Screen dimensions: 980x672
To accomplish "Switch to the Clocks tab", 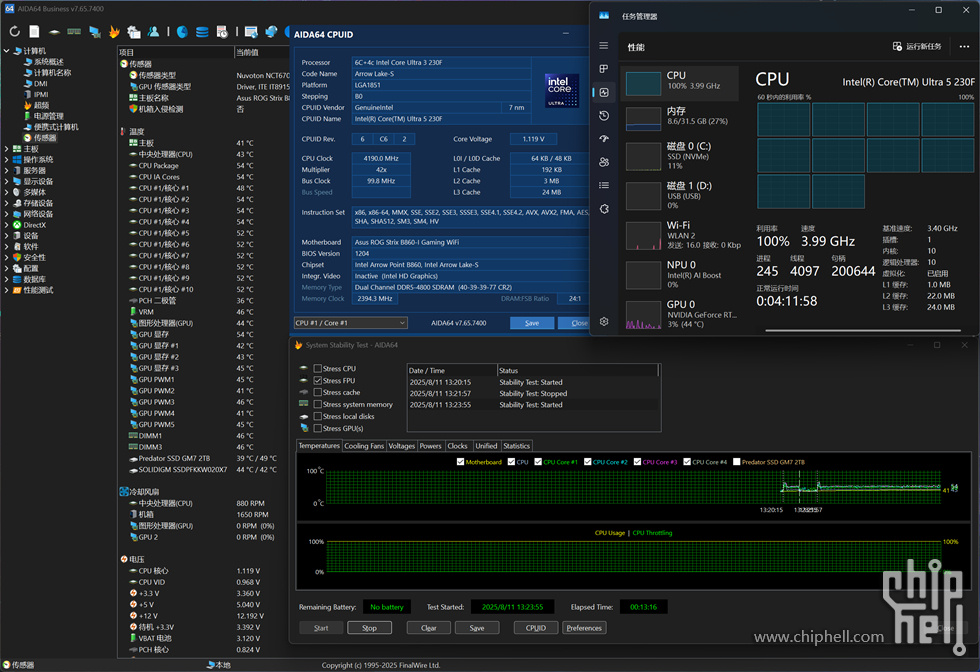I will [458, 446].
